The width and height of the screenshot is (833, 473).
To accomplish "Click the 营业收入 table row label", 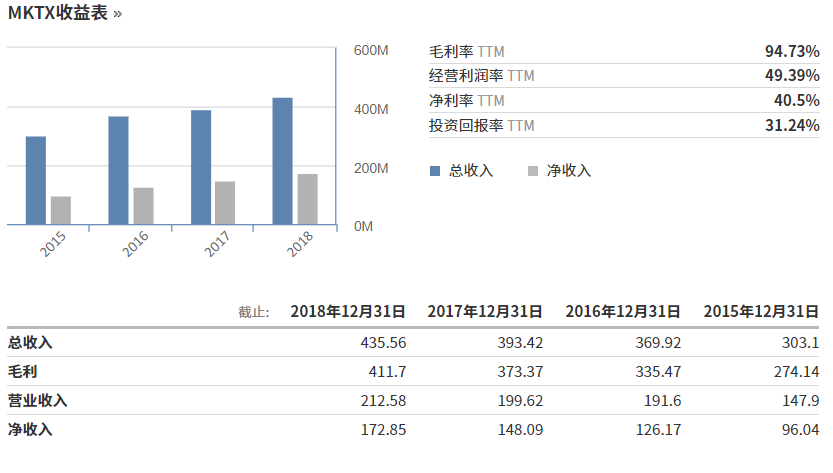I will [x=37, y=400].
